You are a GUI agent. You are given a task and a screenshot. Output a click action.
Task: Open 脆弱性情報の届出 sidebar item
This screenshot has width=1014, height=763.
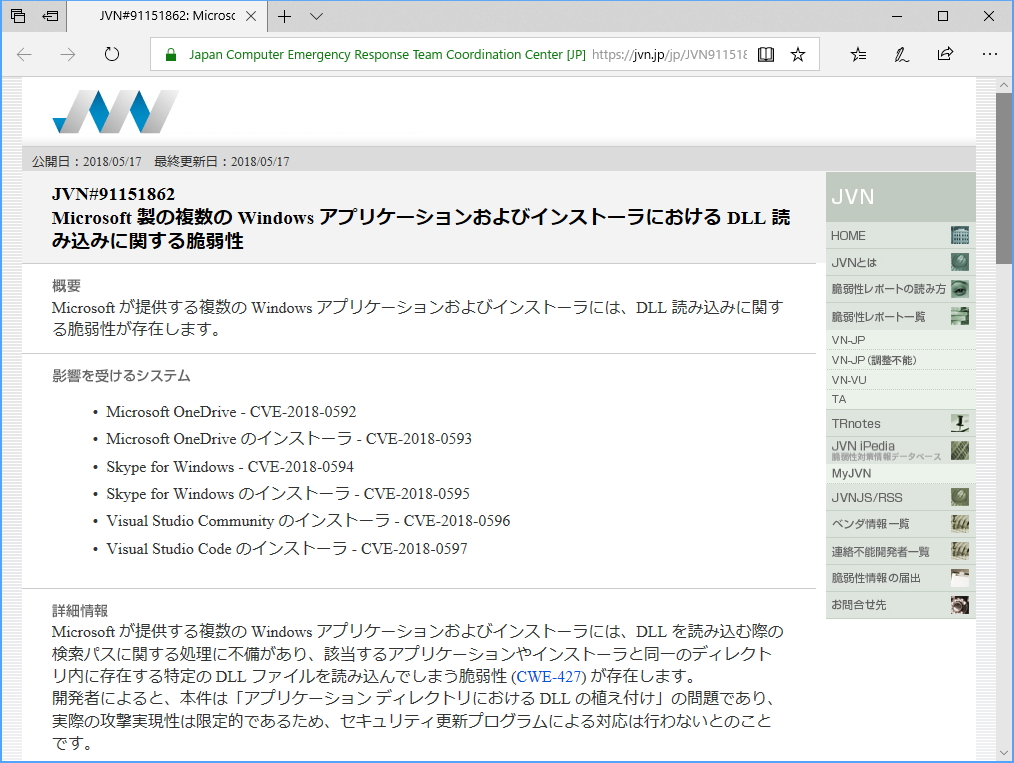tap(900, 578)
